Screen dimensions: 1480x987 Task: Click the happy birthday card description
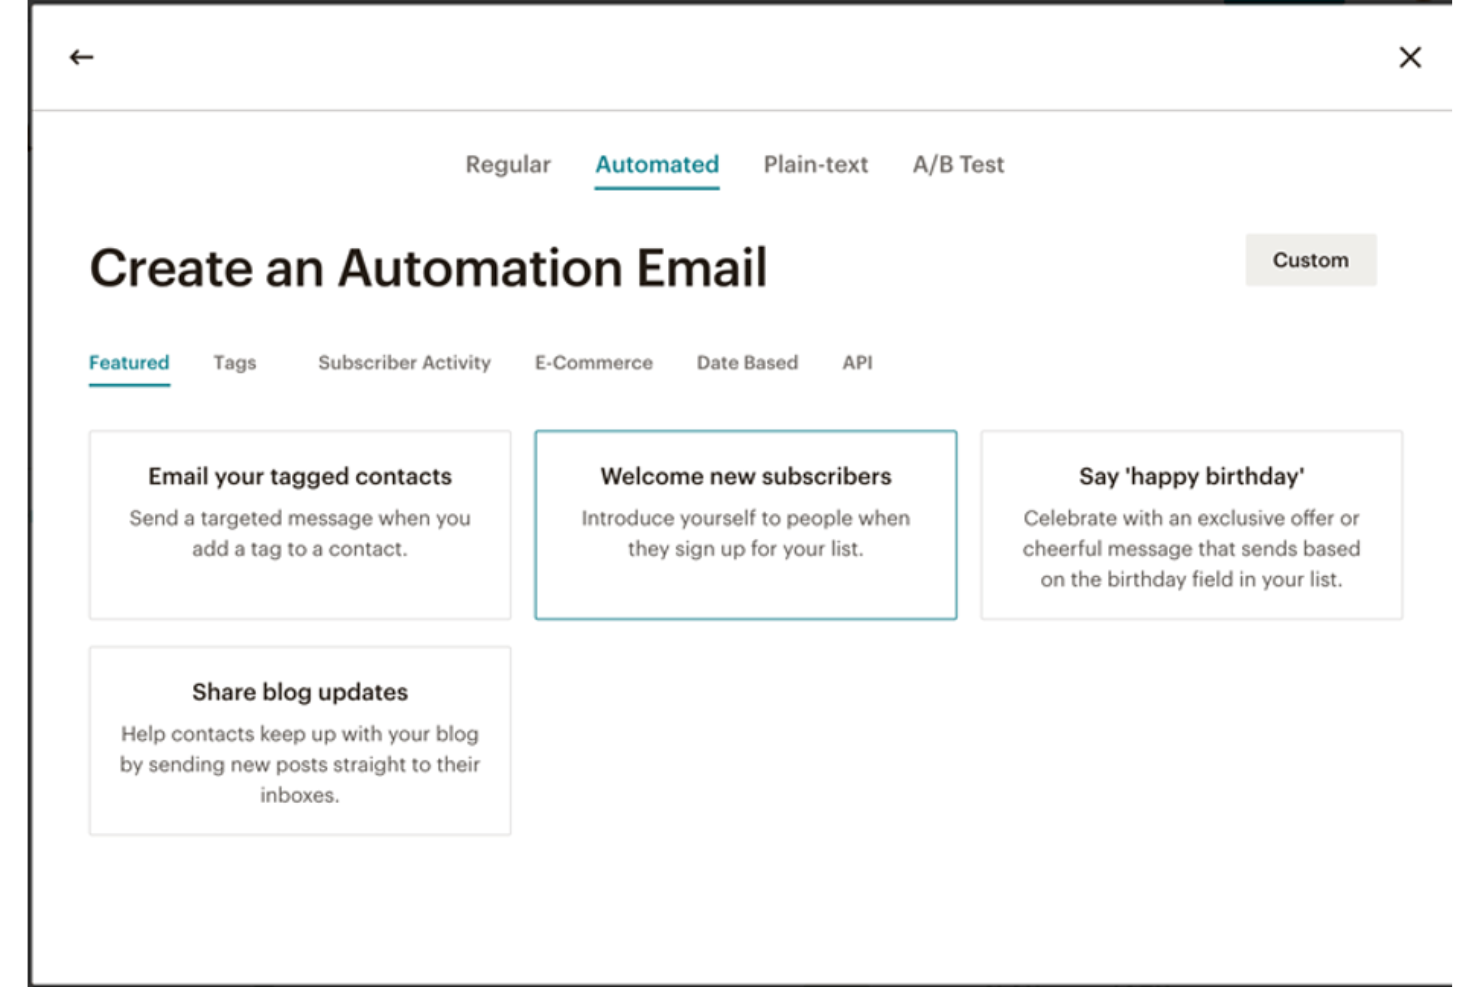(x=1190, y=548)
